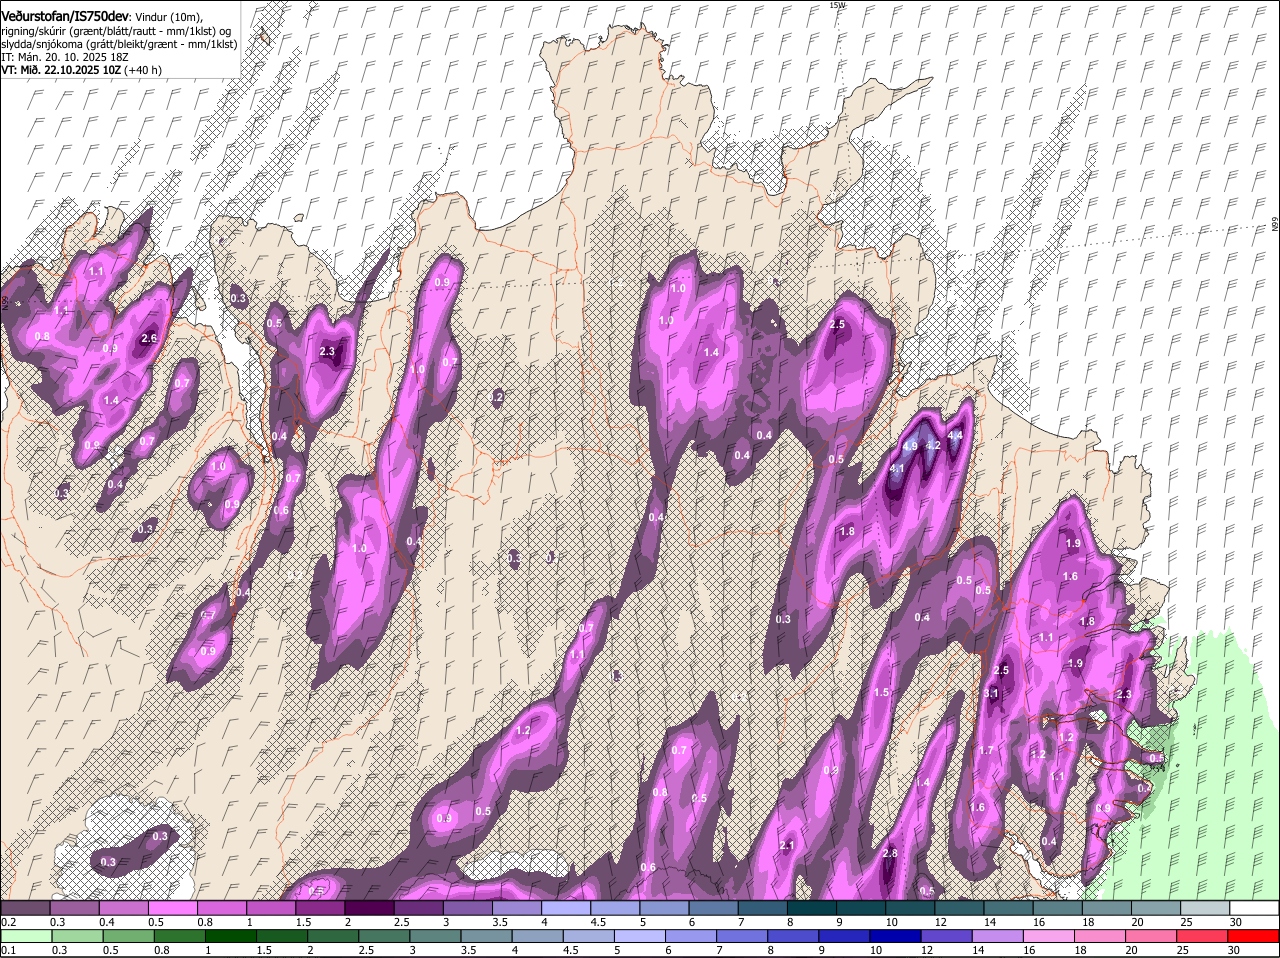Click the 3.1 value label on the map
Viewport: 1280px width, 958px height.
tap(992, 693)
